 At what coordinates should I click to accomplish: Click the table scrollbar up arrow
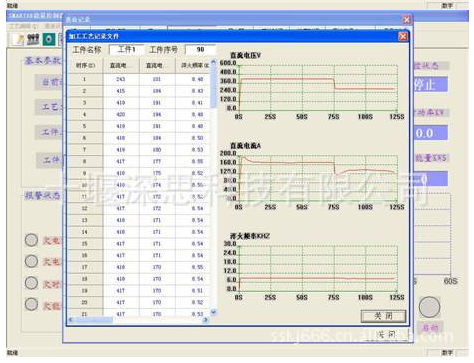[213, 62]
